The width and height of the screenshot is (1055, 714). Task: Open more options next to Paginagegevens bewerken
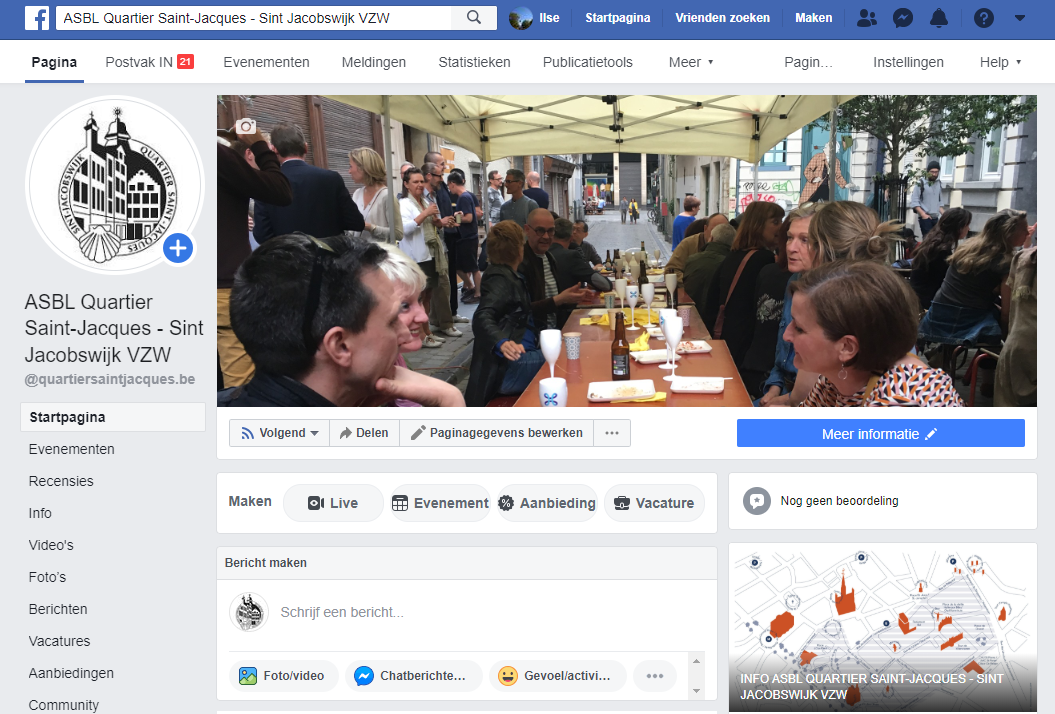(612, 433)
